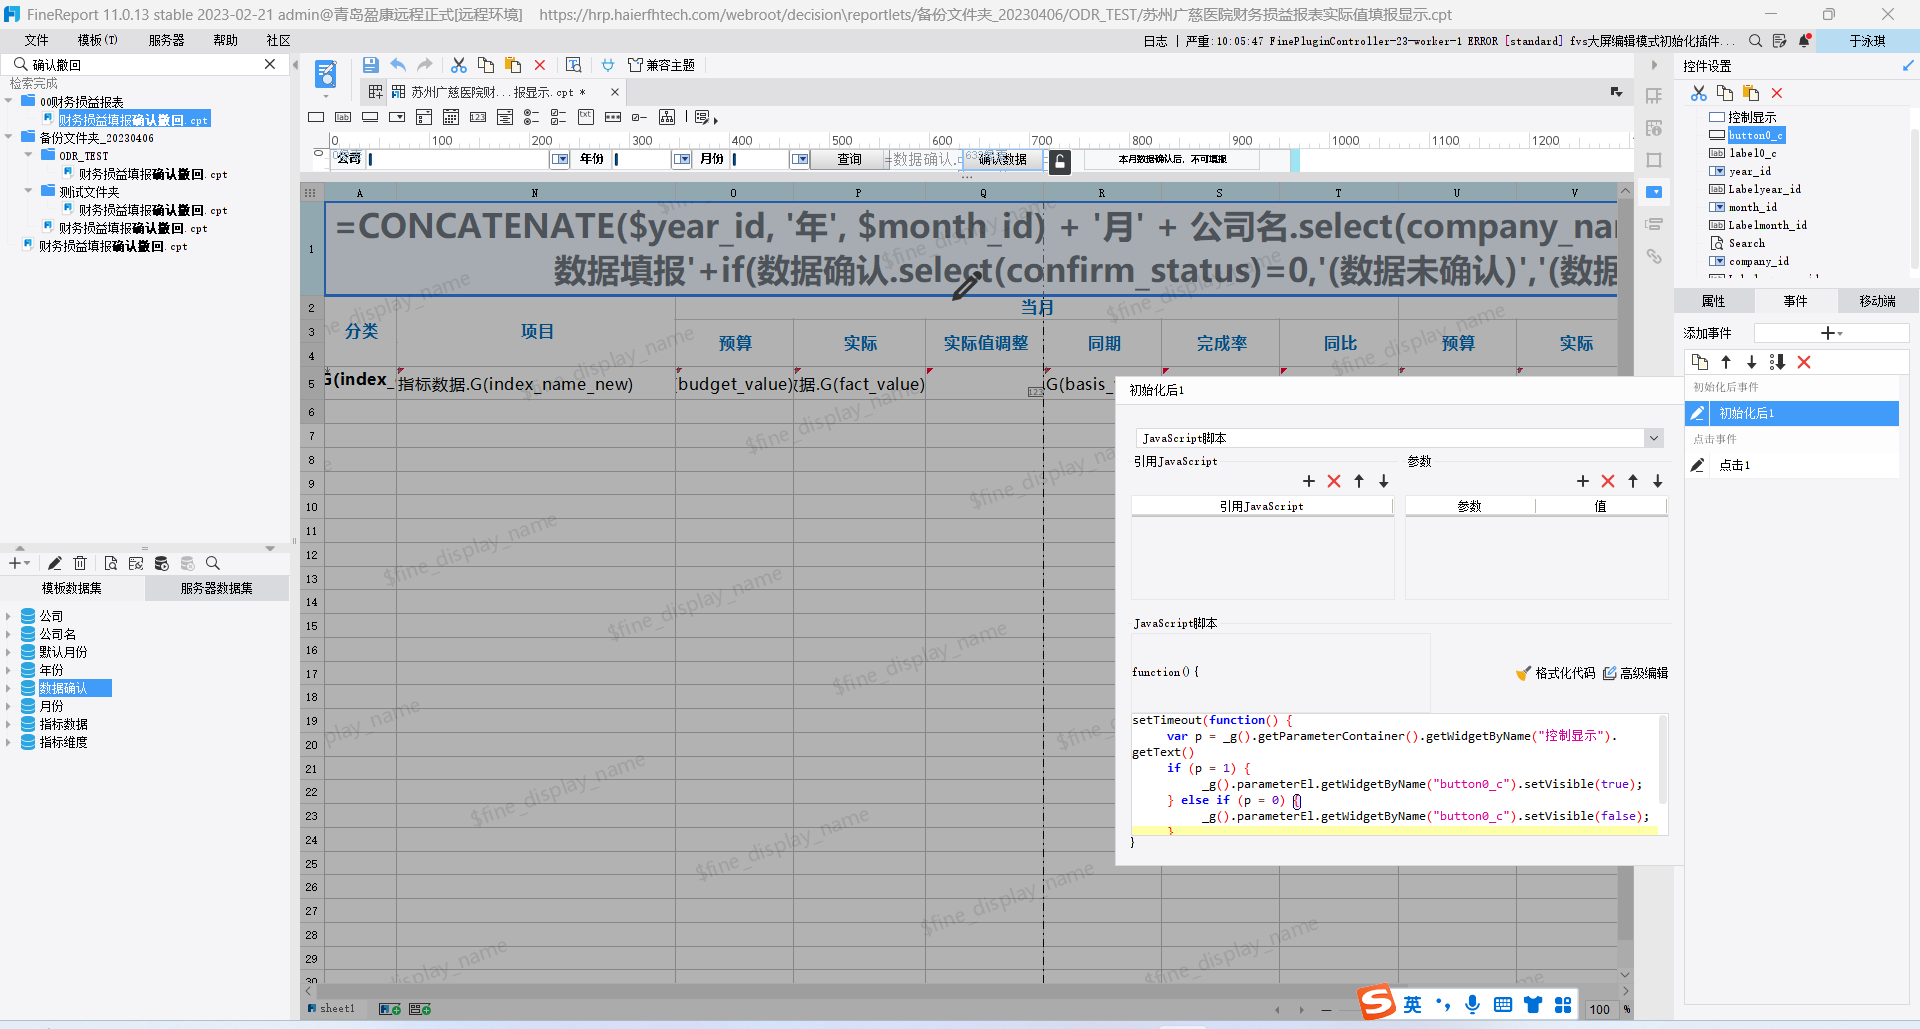This screenshot has height=1029, width=1920.
Task: Open the 帮助 menu
Action: [225, 41]
